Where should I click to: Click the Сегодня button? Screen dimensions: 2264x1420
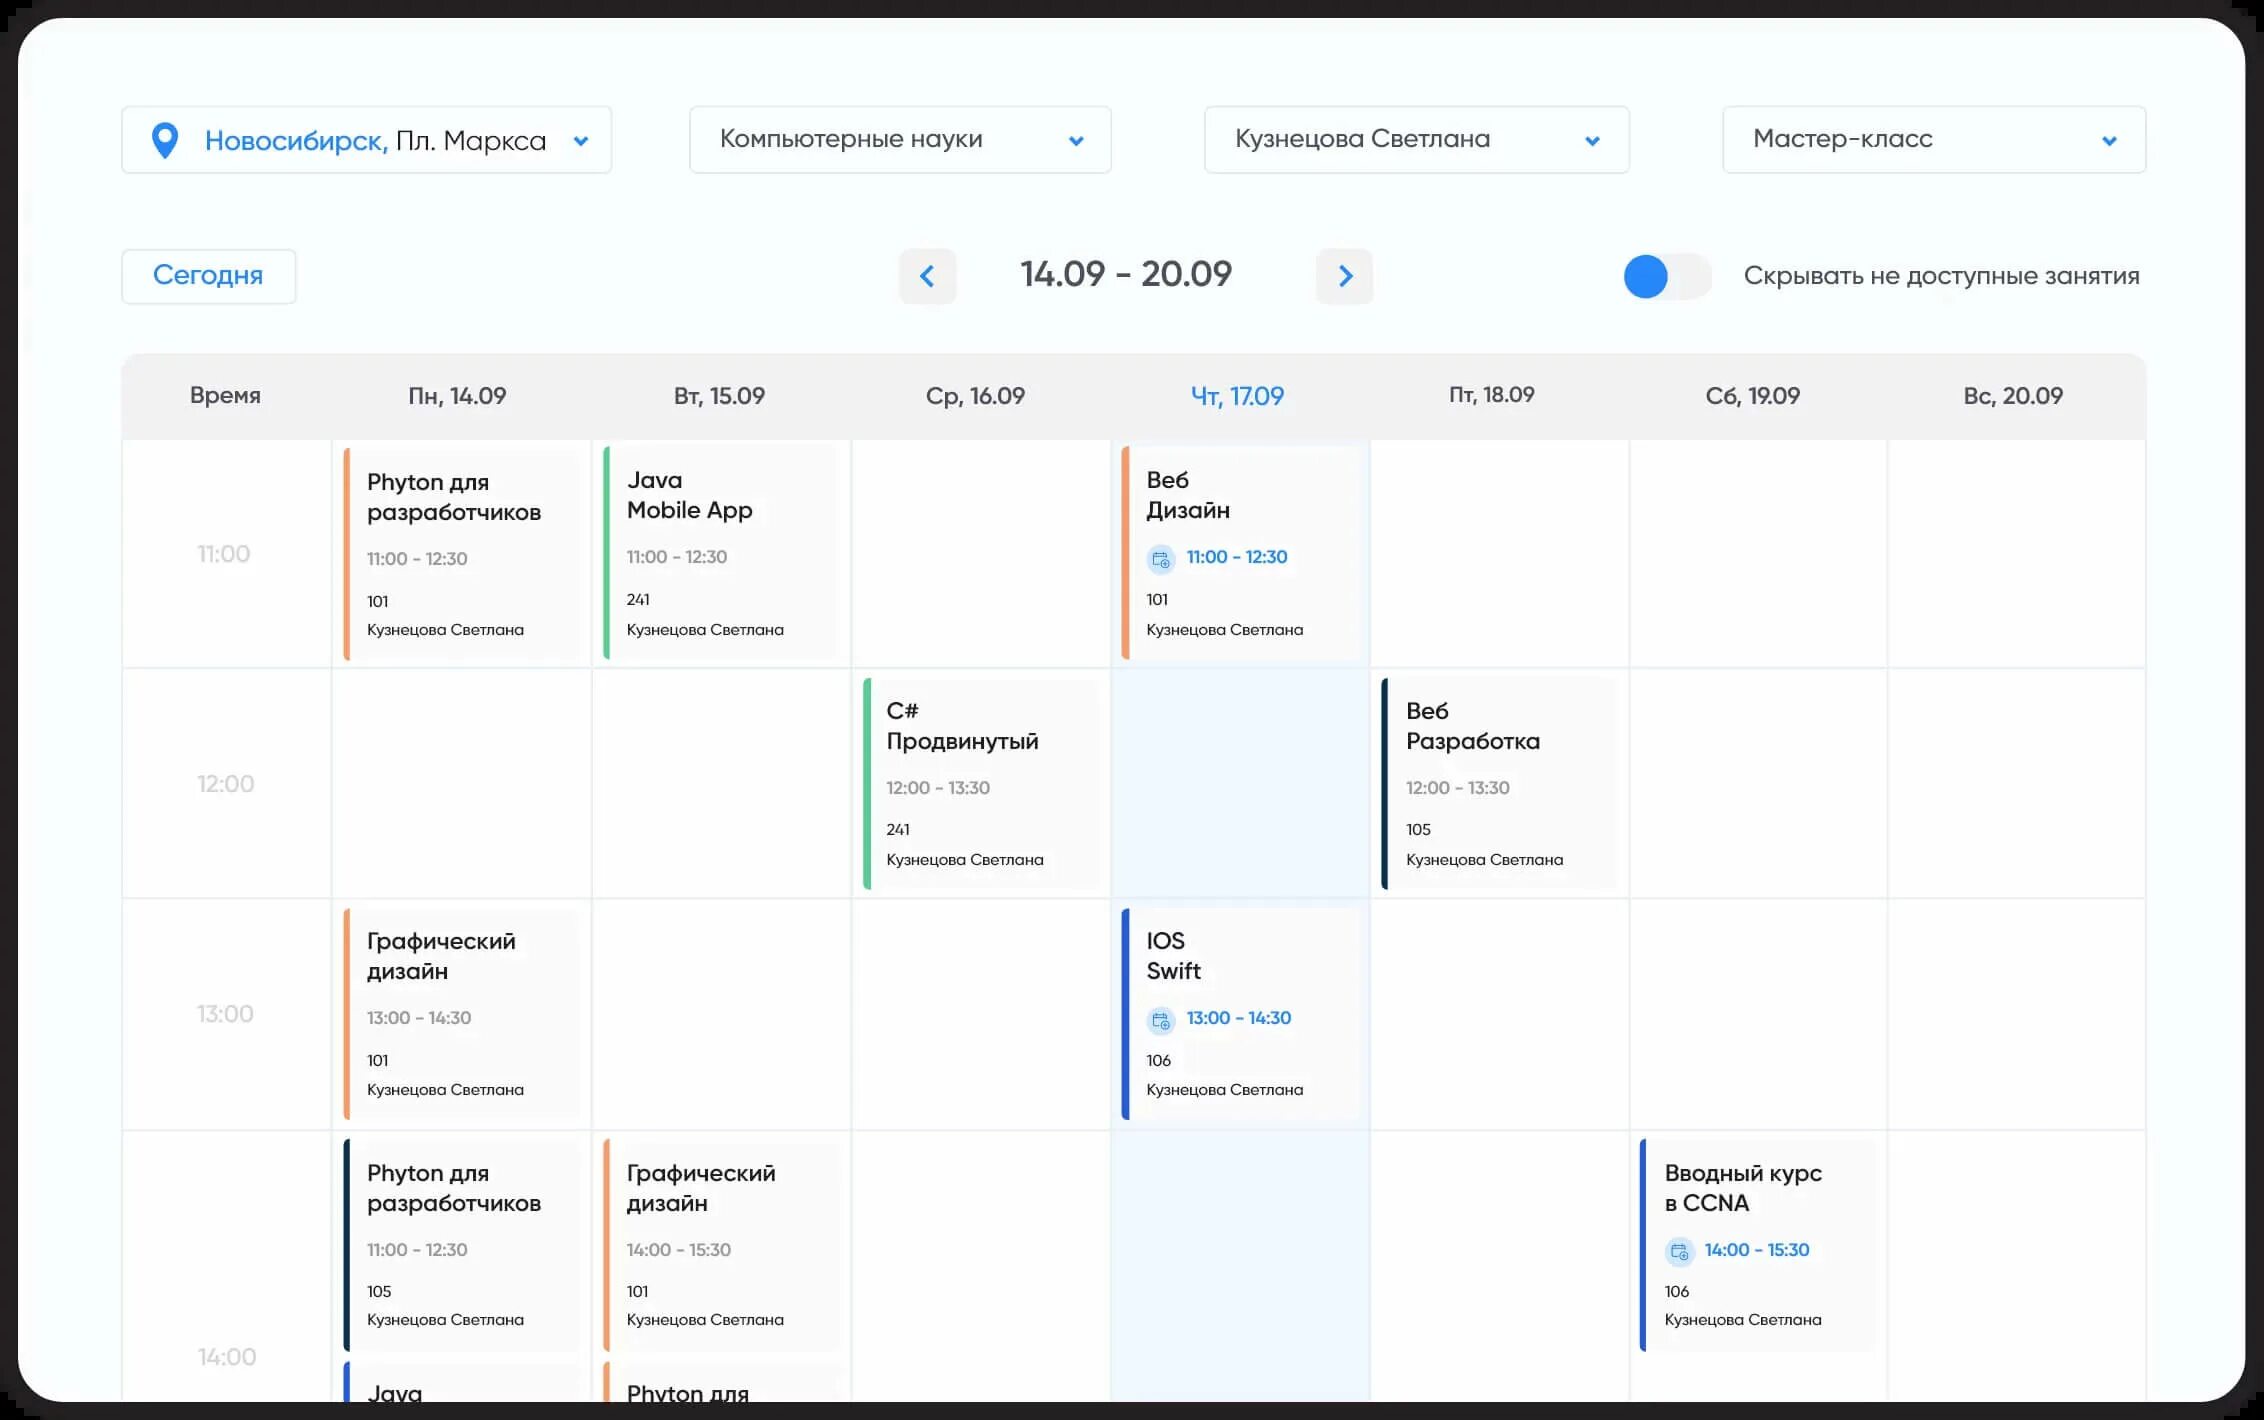[x=209, y=276]
